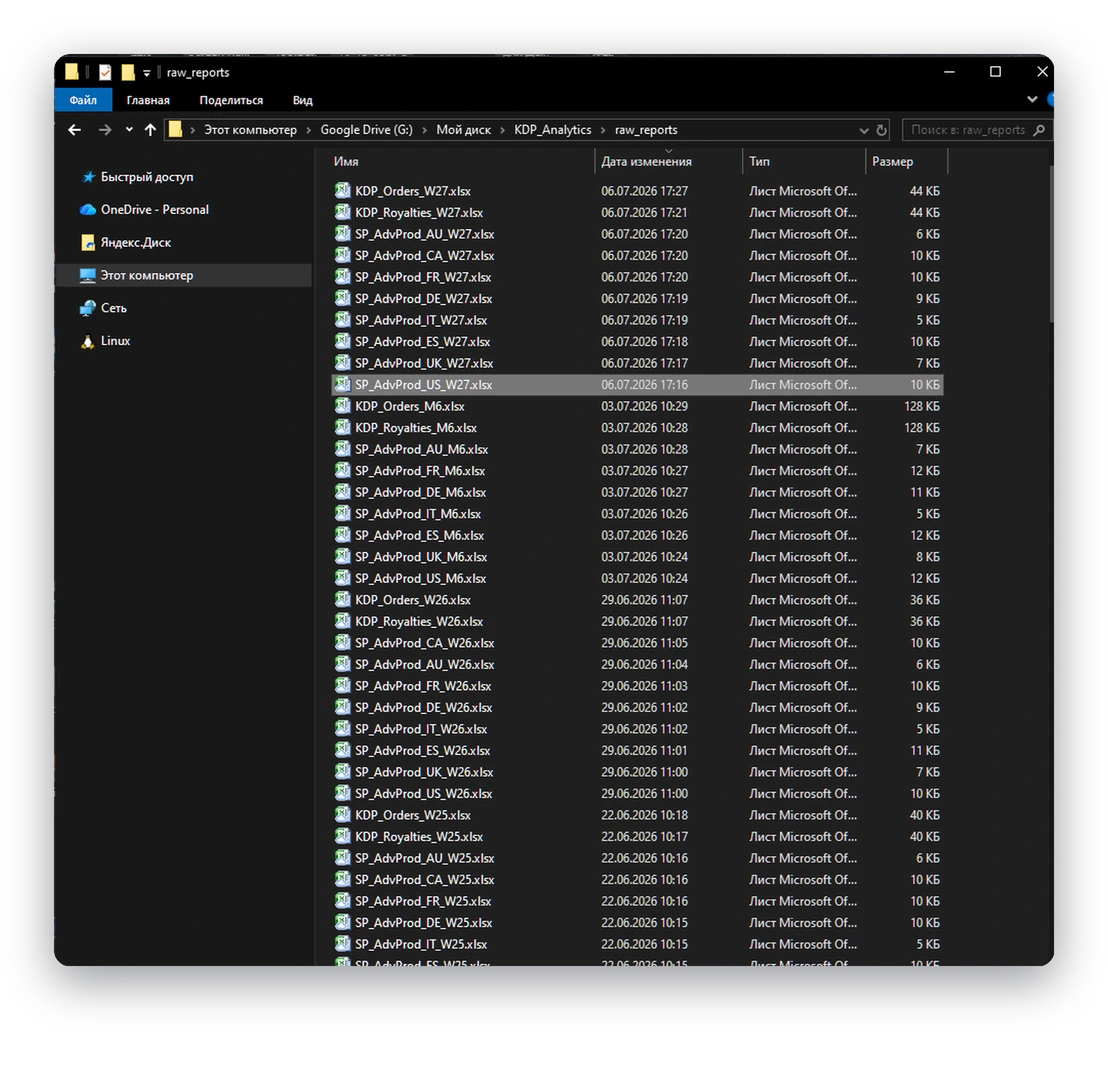Expand chevron after KDP_Analytics breadcrumb
1108x1066 pixels.
click(603, 130)
